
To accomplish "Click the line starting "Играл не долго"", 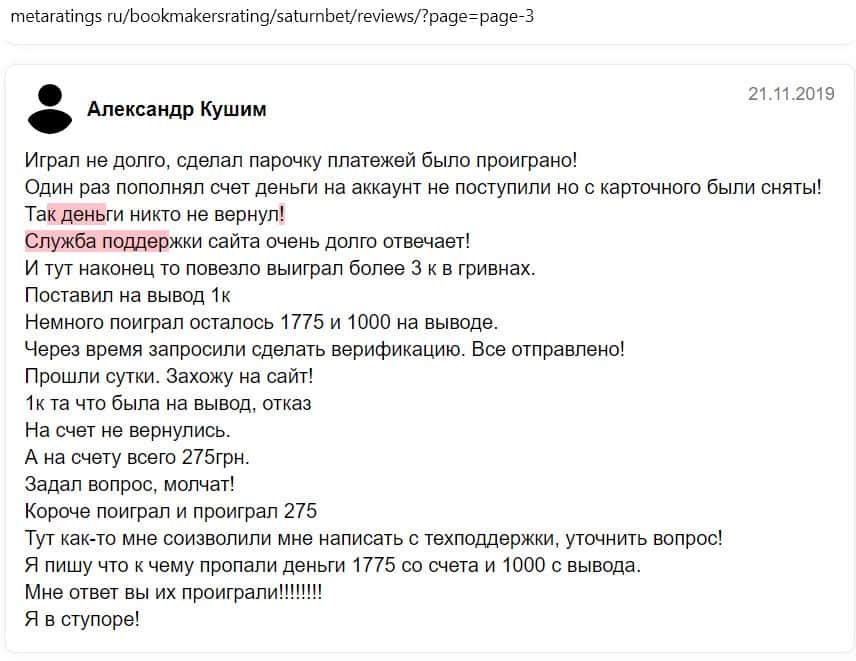I will pyautogui.click(x=300, y=159).
